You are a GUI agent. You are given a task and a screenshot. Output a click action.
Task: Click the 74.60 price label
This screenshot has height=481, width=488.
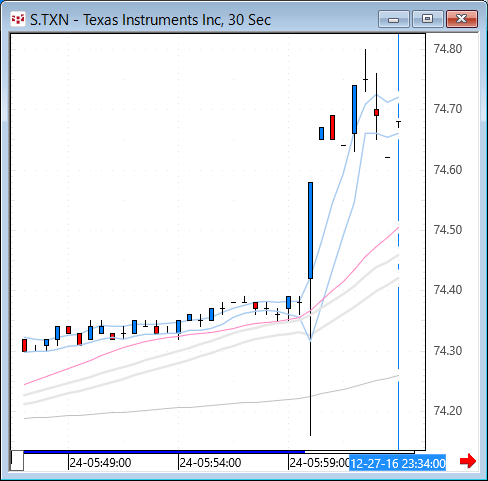(x=448, y=170)
